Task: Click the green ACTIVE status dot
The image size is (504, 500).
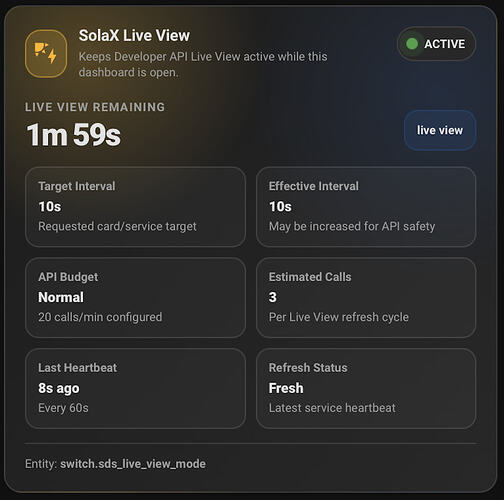Action: [412, 44]
